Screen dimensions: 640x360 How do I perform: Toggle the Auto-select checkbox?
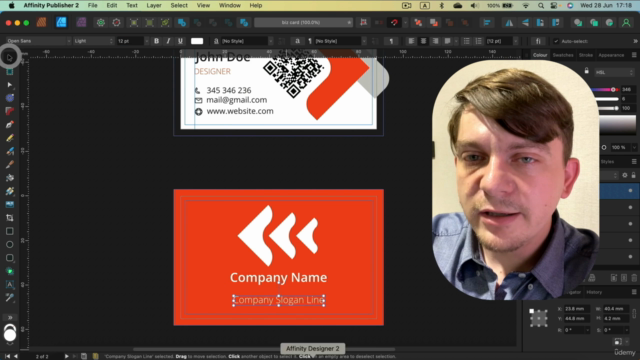coord(556,41)
